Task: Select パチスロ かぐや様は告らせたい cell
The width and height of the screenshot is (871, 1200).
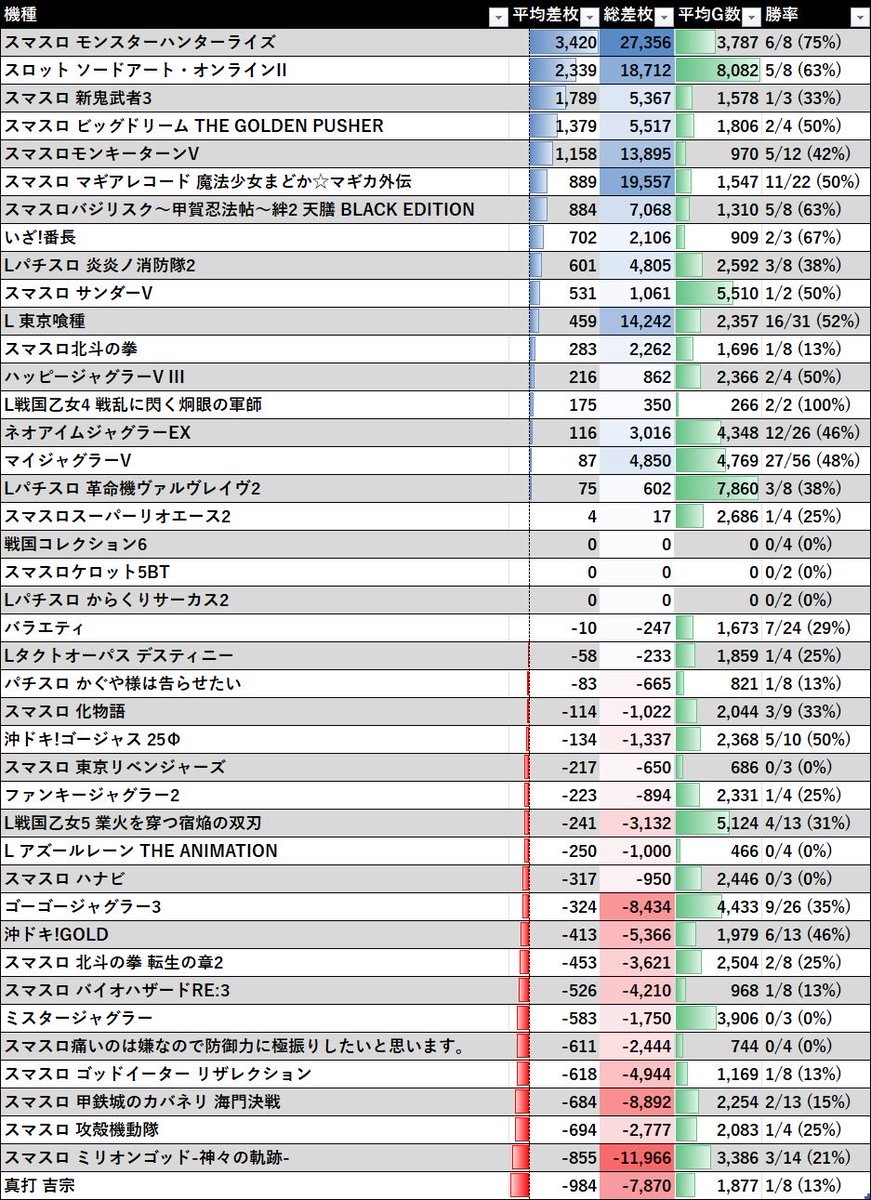Action: click(255, 684)
